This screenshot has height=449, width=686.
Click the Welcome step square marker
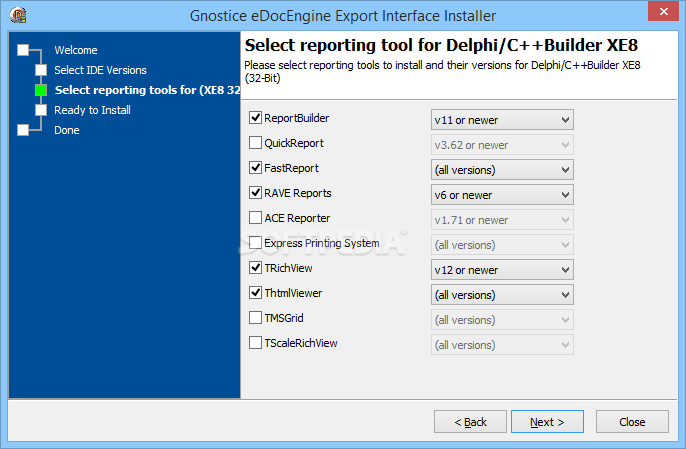[x=23, y=50]
